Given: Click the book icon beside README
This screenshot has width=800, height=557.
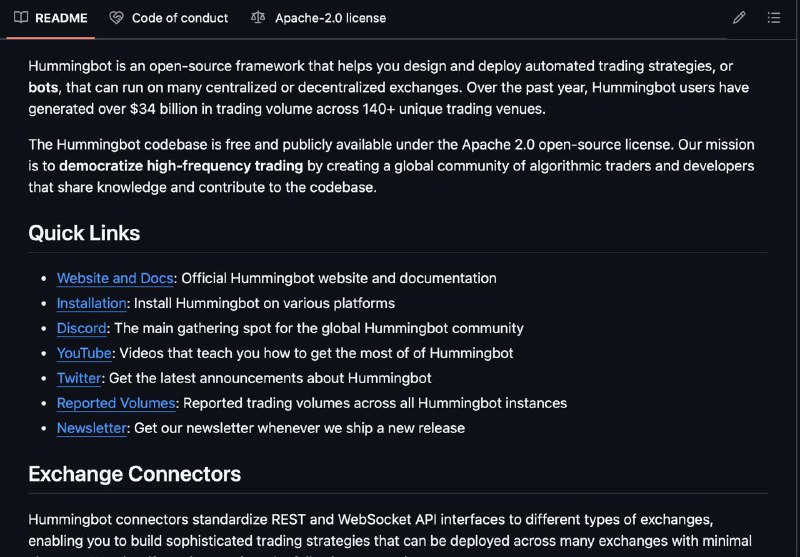Looking at the screenshot, I should click(x=21, y=18).
